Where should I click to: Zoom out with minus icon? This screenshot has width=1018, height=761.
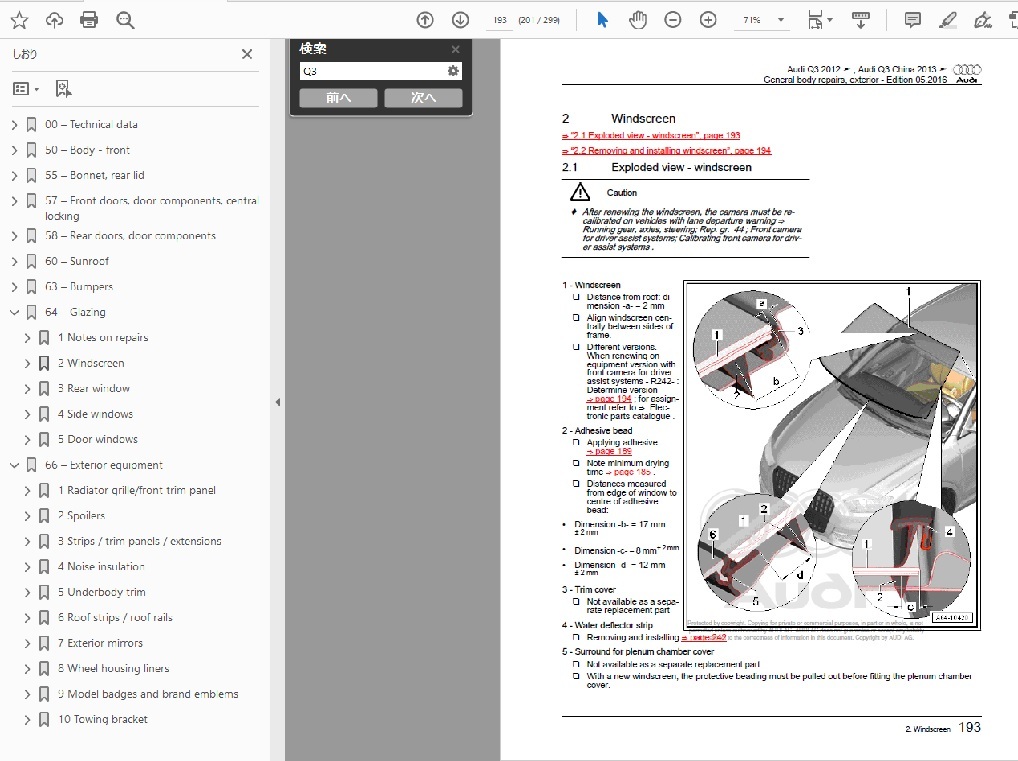pos(673,20)
